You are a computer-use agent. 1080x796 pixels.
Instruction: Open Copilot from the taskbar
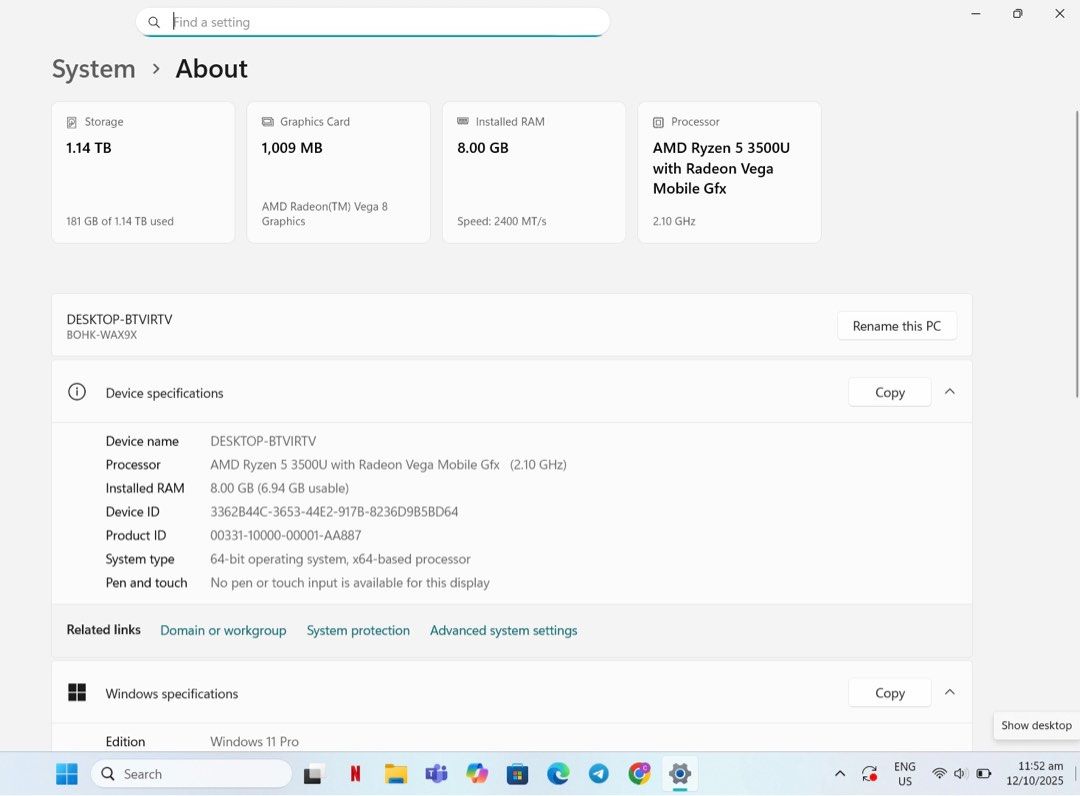point(477,774)
